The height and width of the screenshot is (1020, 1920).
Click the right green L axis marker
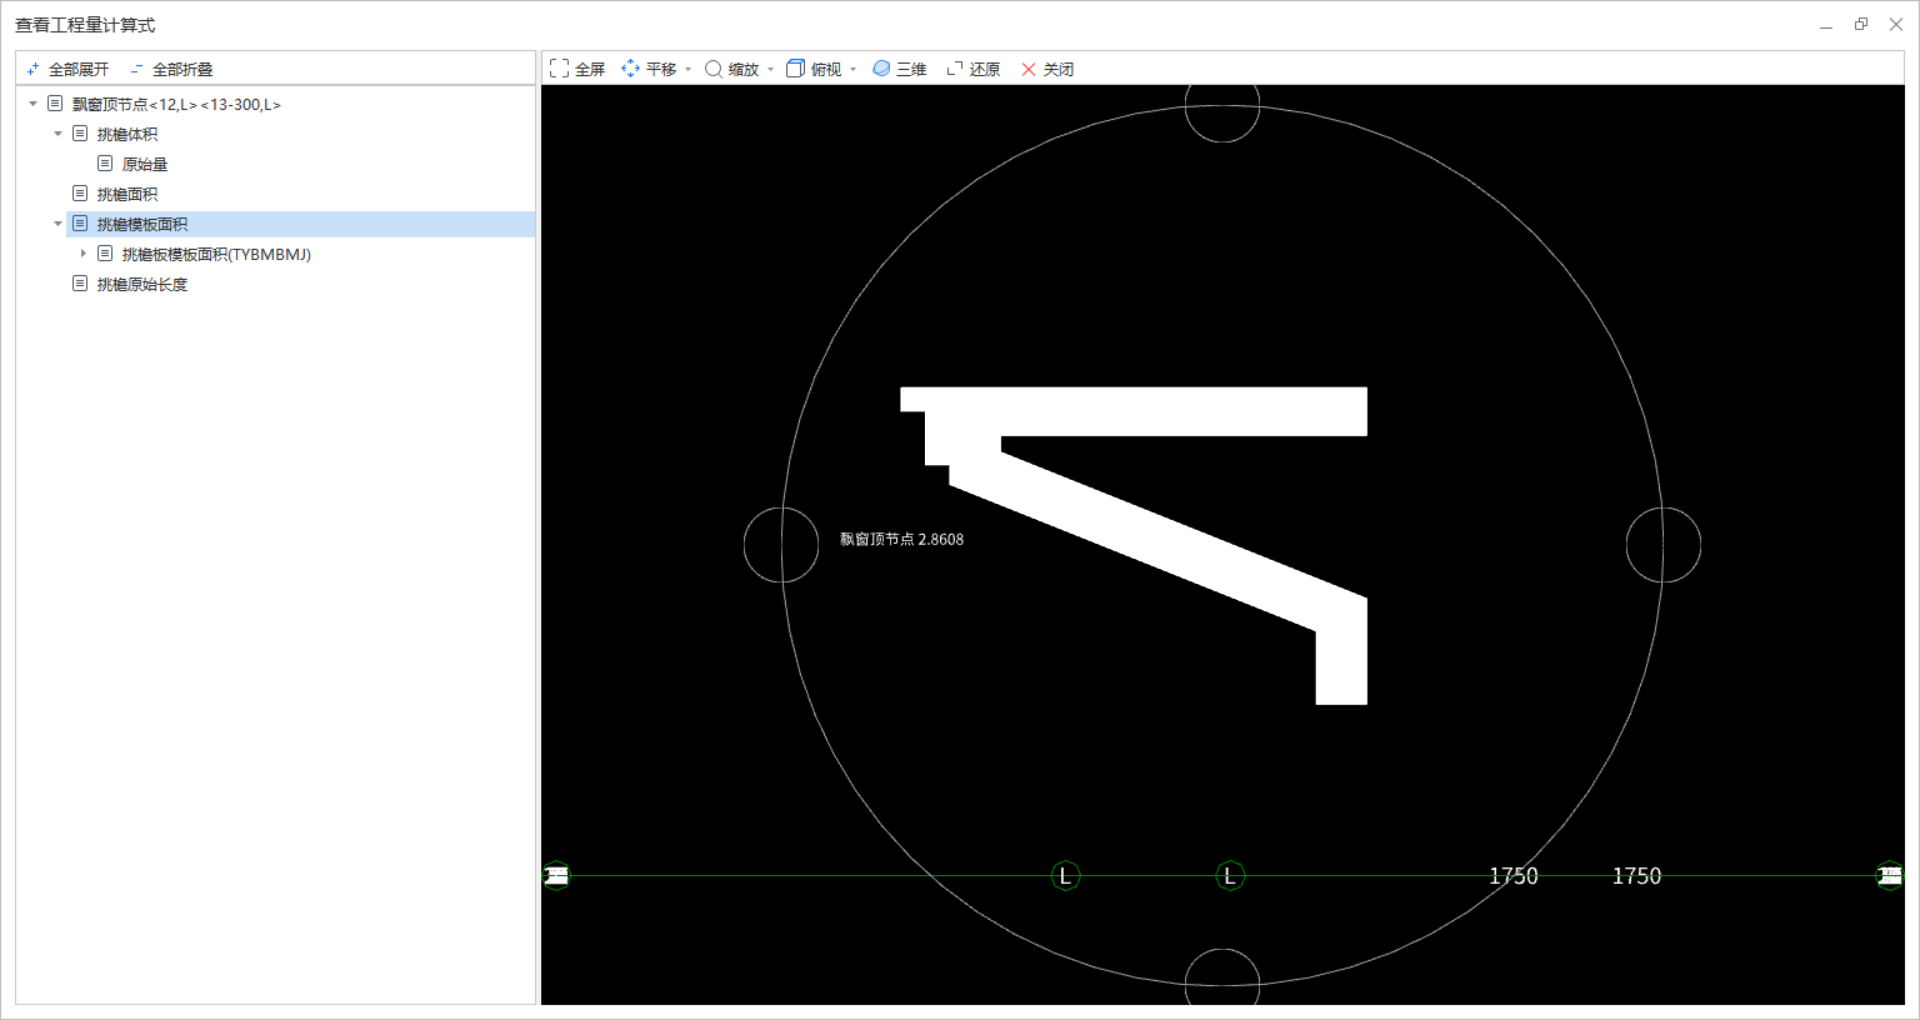pos(1230,876)
